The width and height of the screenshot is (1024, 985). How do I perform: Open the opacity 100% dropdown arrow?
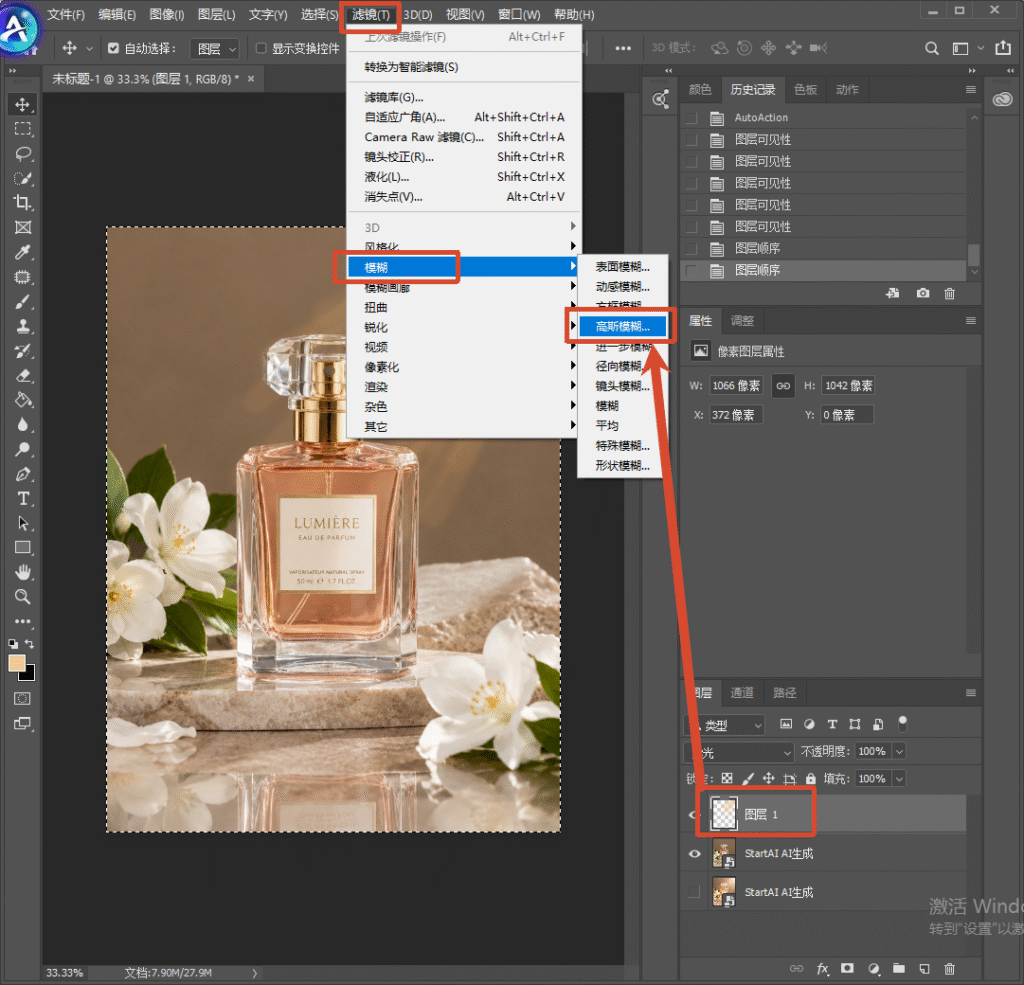pos(899,752)
